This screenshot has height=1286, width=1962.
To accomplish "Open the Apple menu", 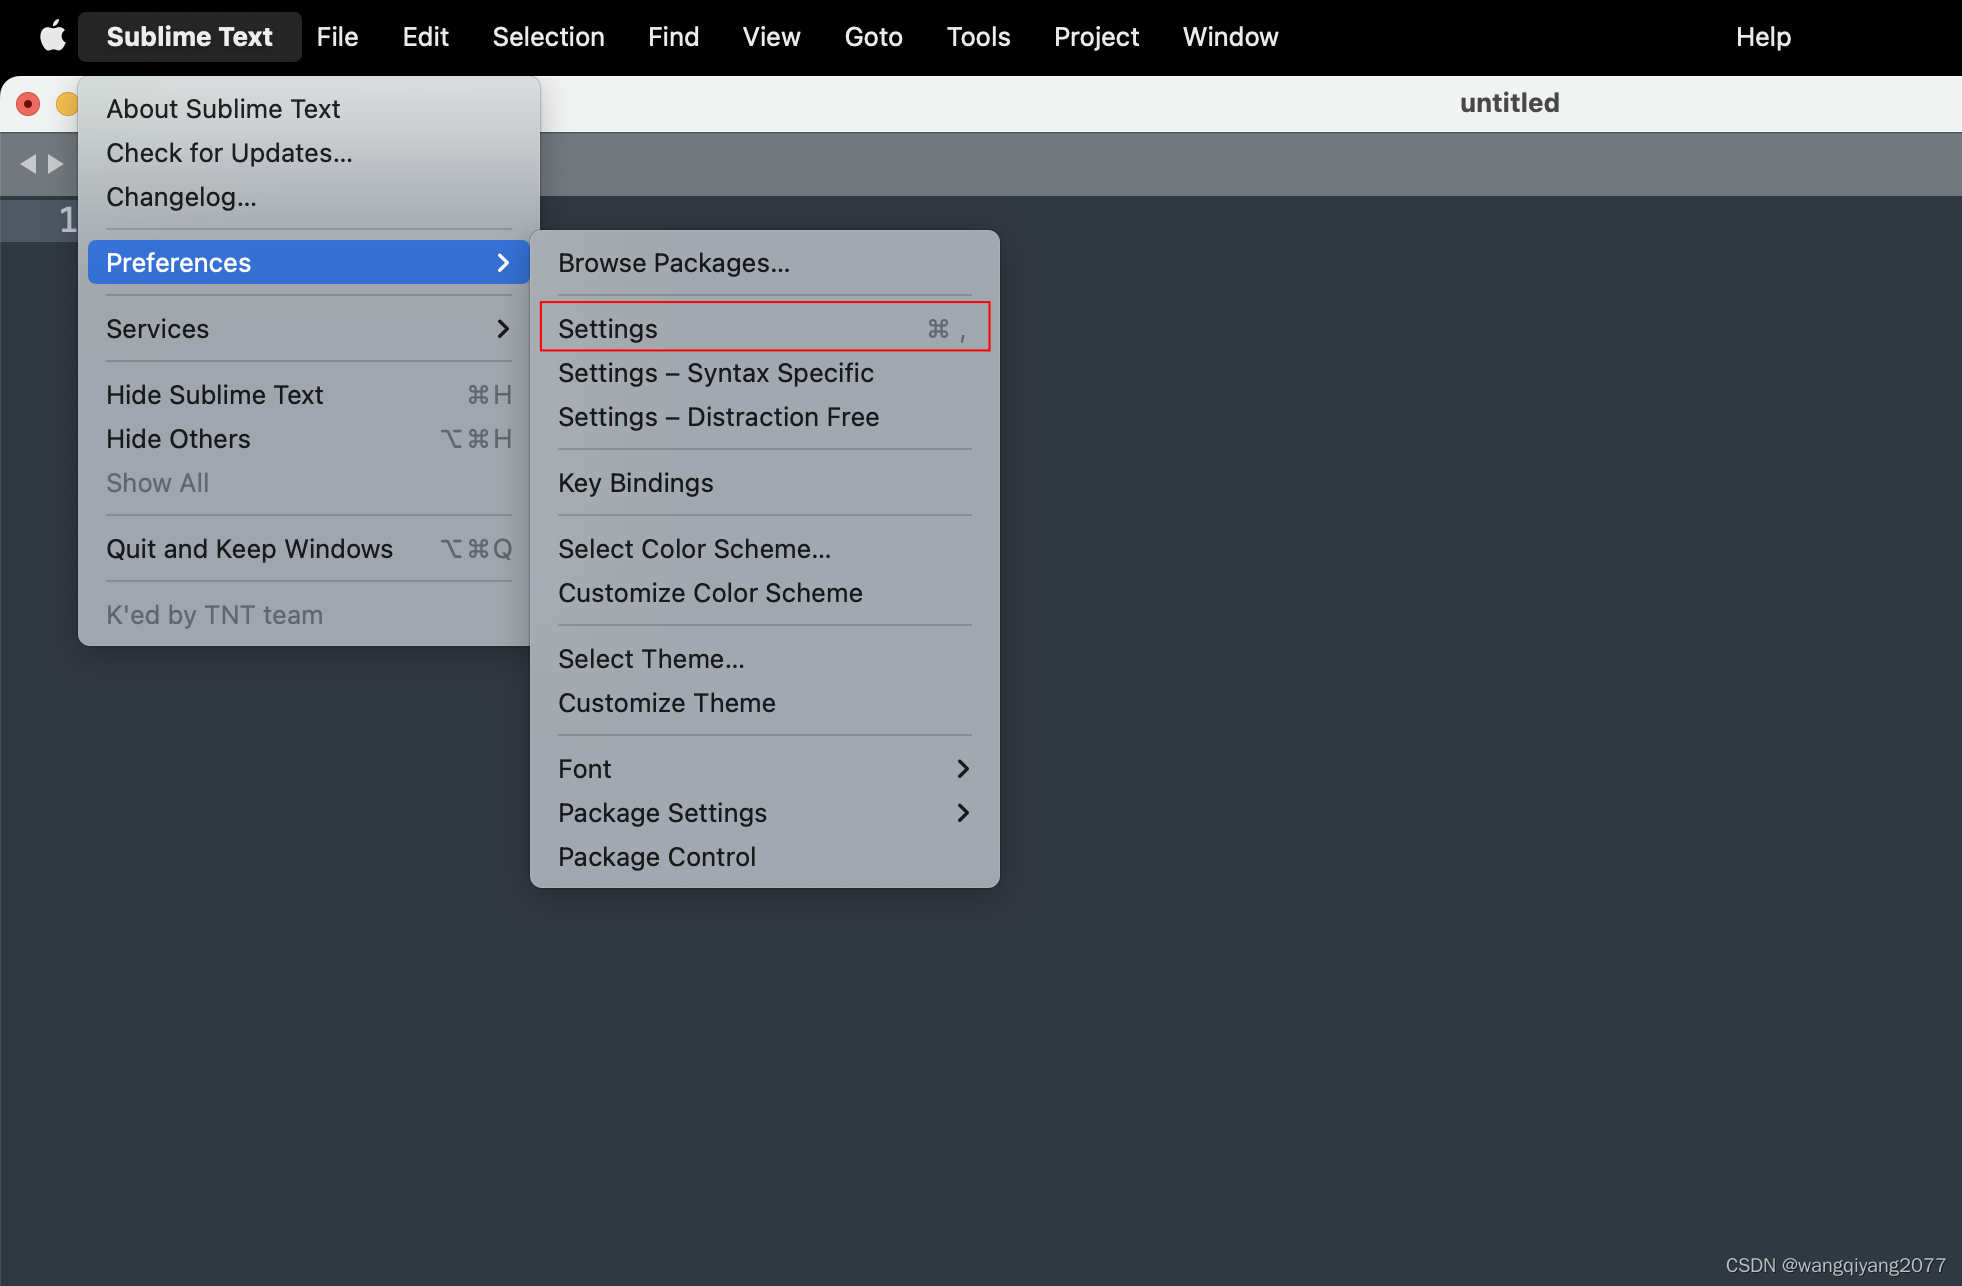I will click(x=52, y=37).
